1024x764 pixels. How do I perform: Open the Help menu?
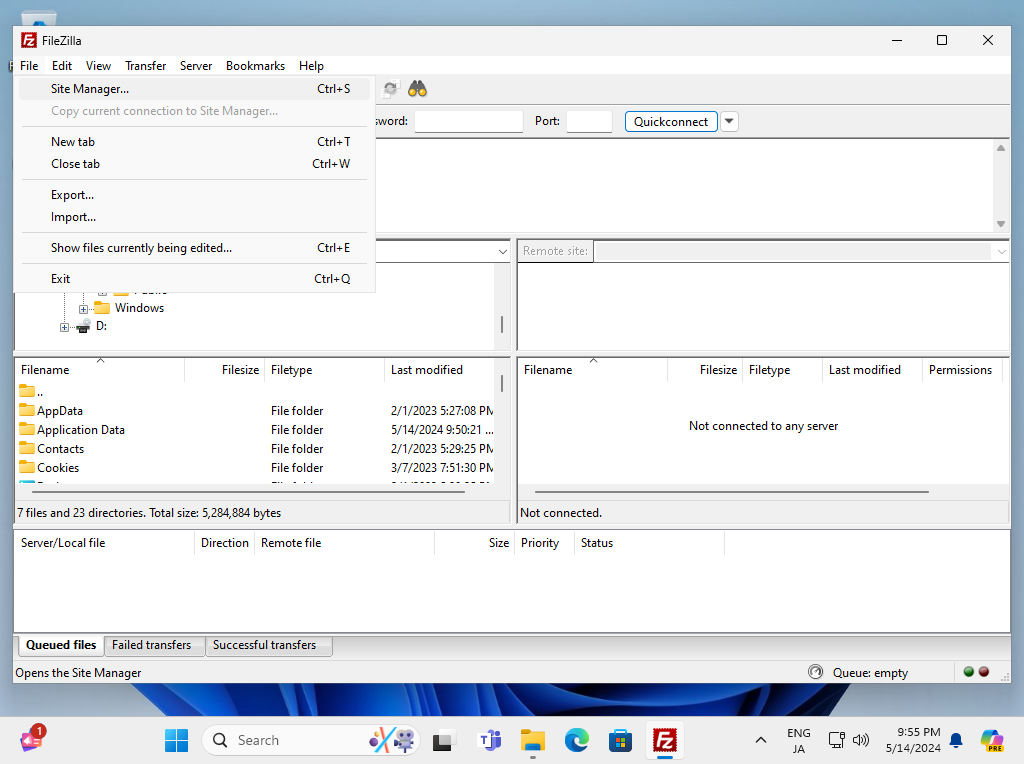[x=312, y=66]
